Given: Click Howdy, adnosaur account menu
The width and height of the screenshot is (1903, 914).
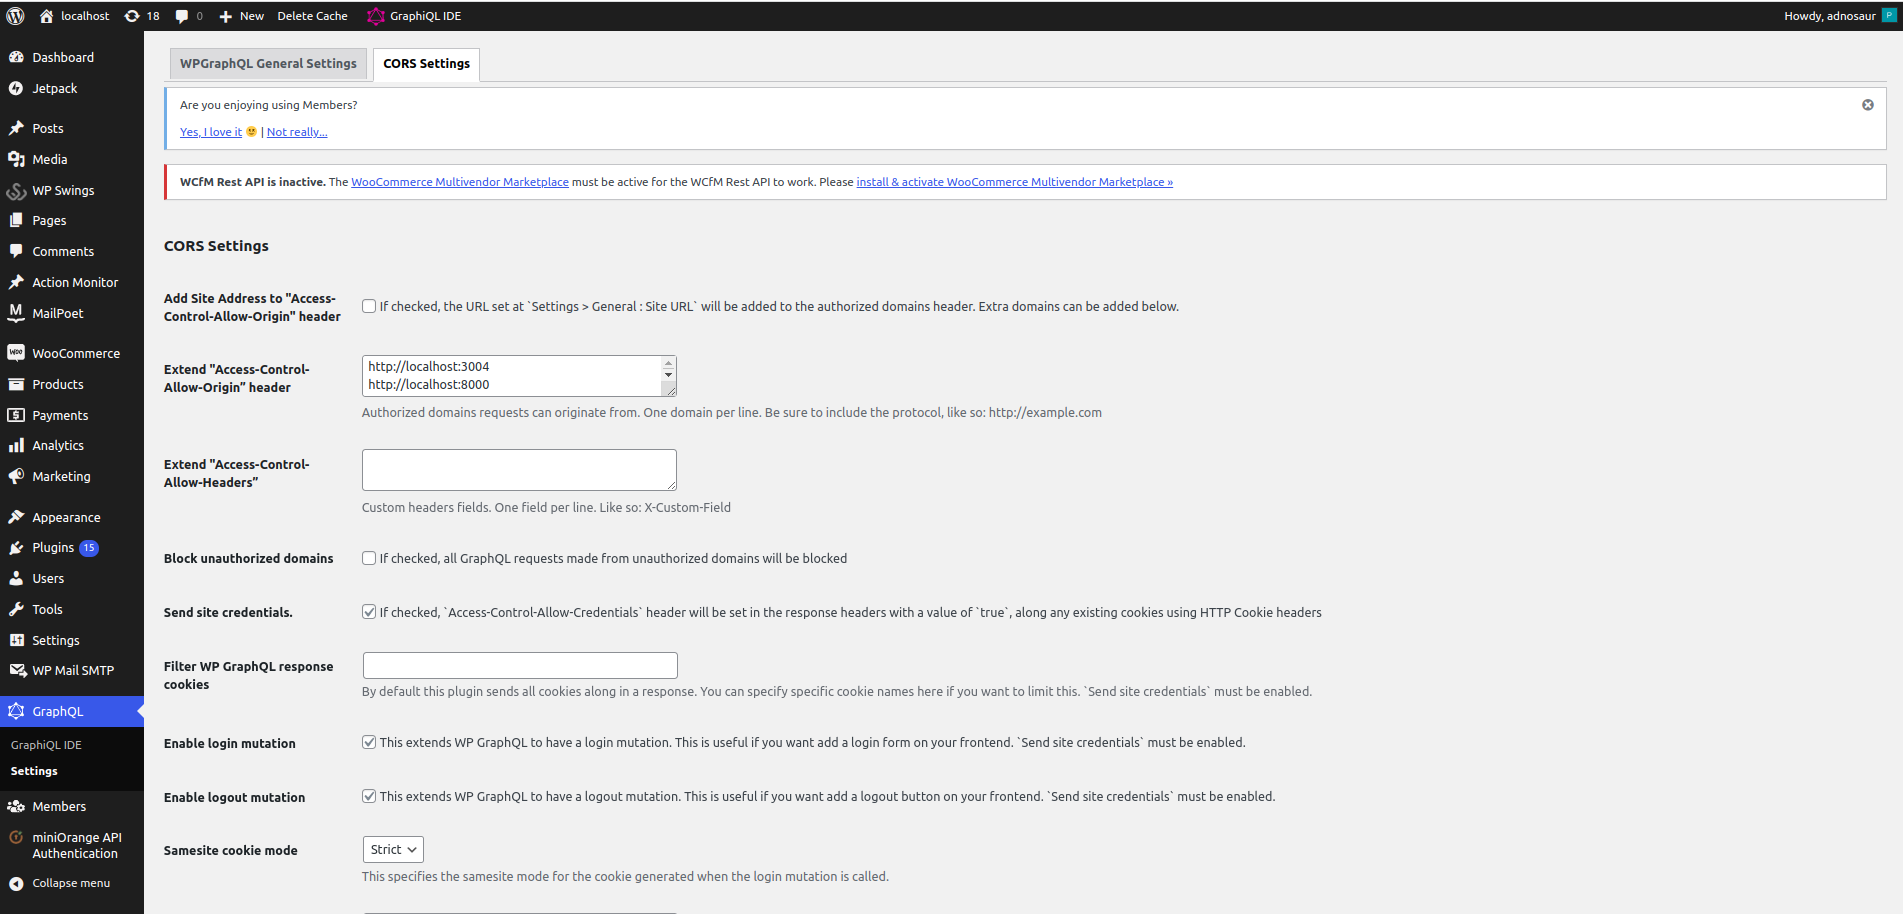Looking at the screenshot, I should pyautogui.click(x=1840, y=16).
